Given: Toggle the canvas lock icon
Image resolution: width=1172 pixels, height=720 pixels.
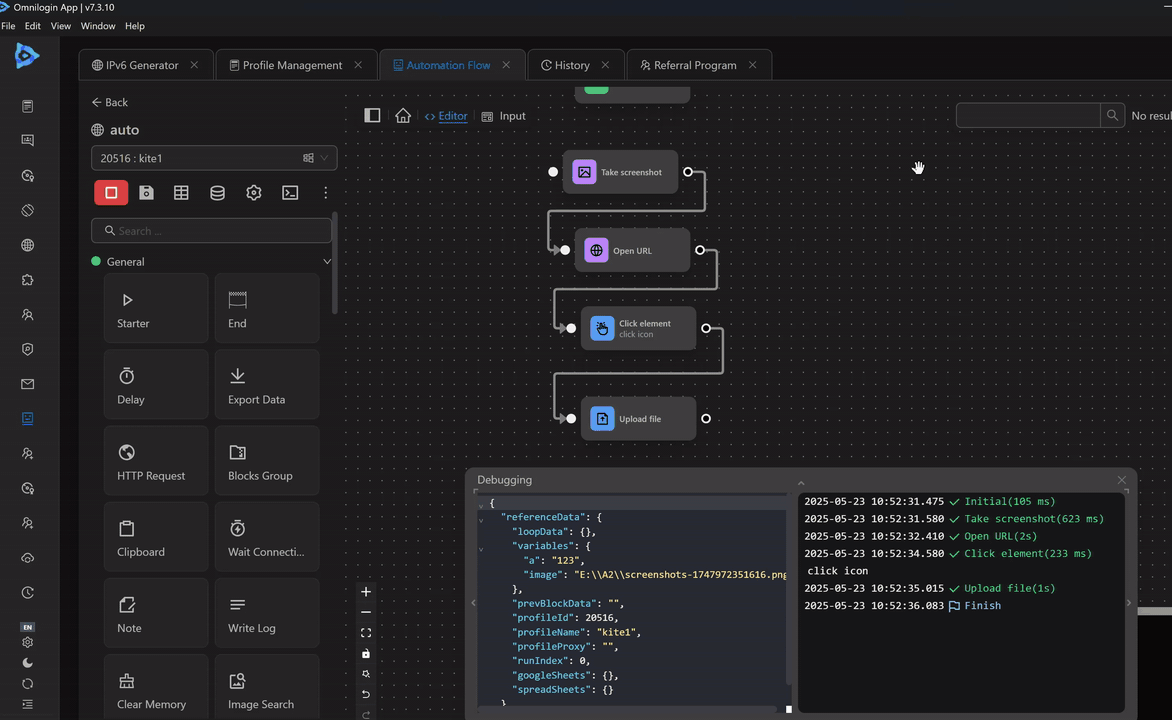Looking at the screenshot, I should point(366,654).
